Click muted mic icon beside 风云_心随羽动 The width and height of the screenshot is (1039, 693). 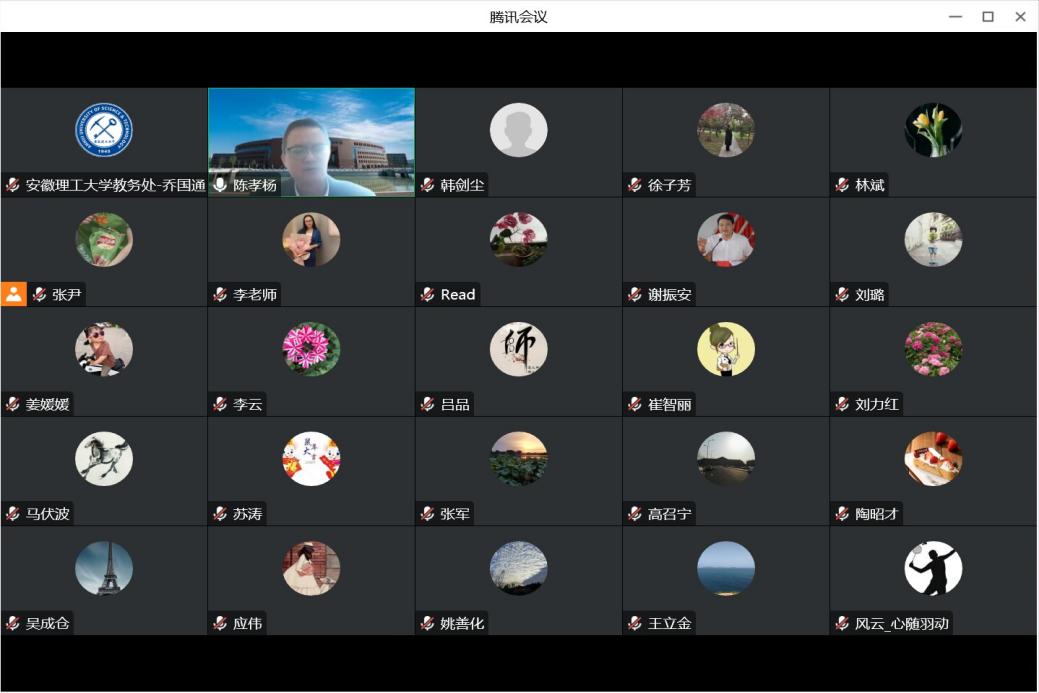tap(842, 623)
